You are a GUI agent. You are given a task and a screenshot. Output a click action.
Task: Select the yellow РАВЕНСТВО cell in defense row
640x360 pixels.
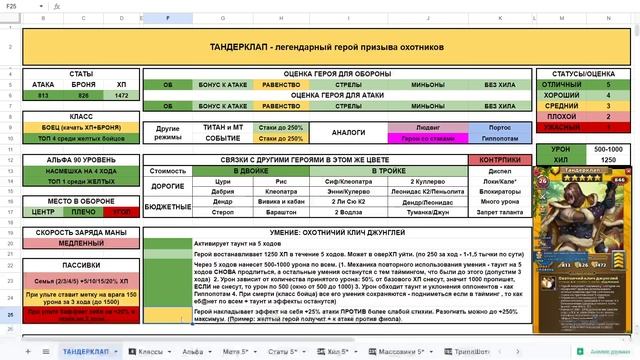(x=281, y=84)
